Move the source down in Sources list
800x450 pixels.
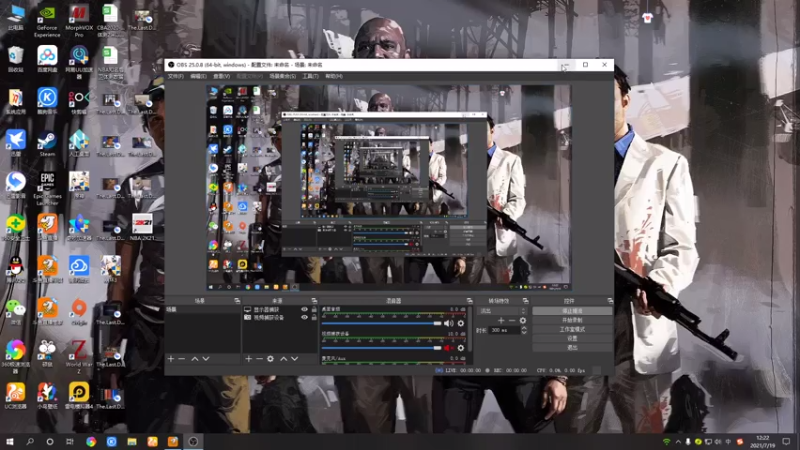click(x=295, y=359)
